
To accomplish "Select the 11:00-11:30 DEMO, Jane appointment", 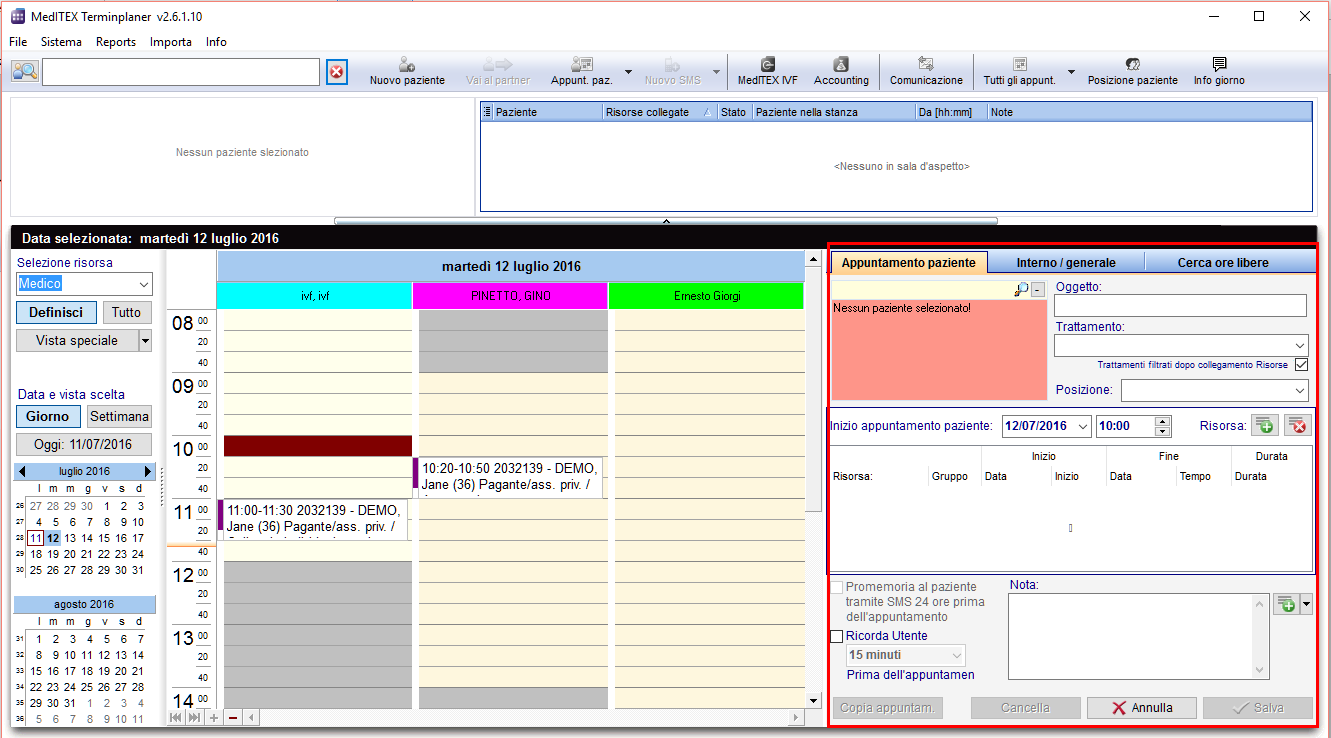I will [313, 519].
